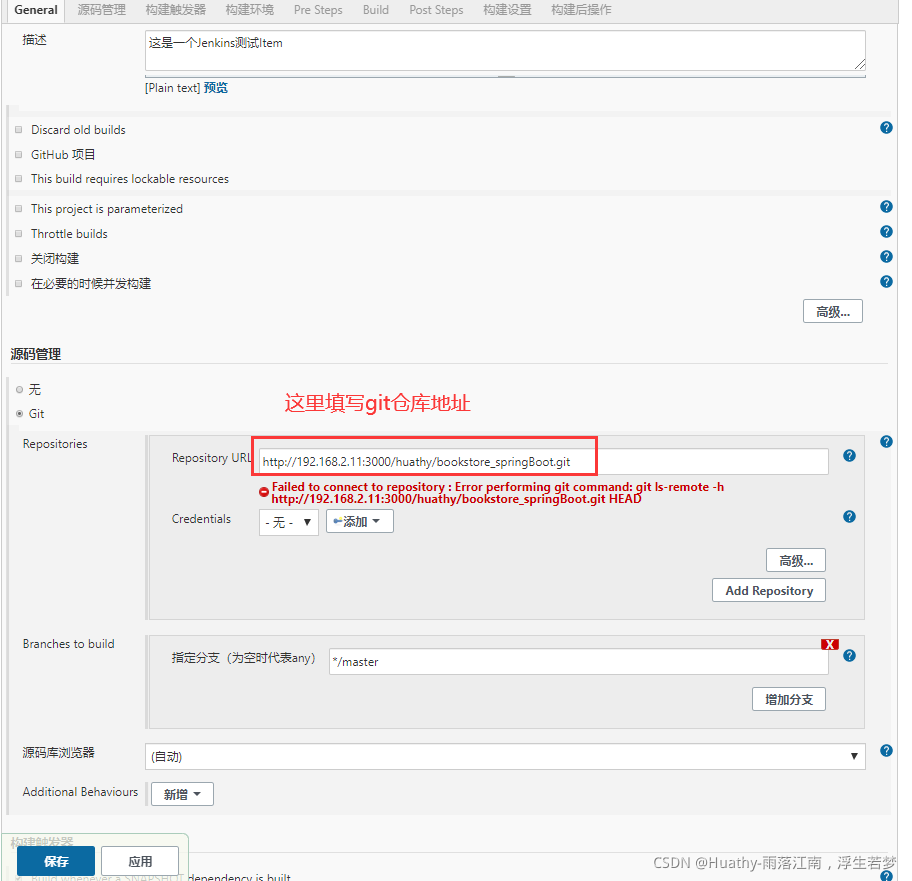The image size is (912, 881).
Task: Click the 保存 save button
Action: 56,861
